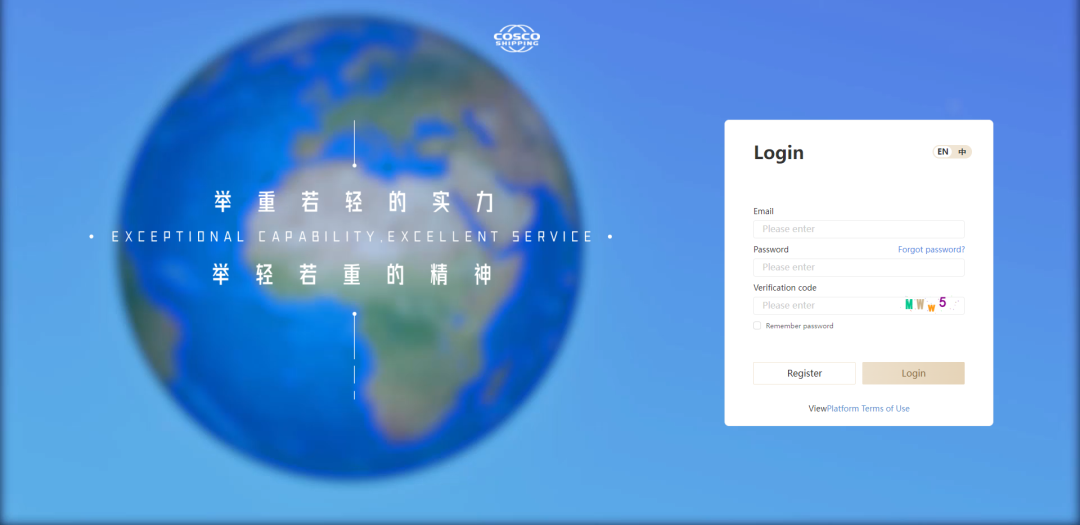
Task: Click the slogan 举轻若重的精神
Action: [353, 275]
